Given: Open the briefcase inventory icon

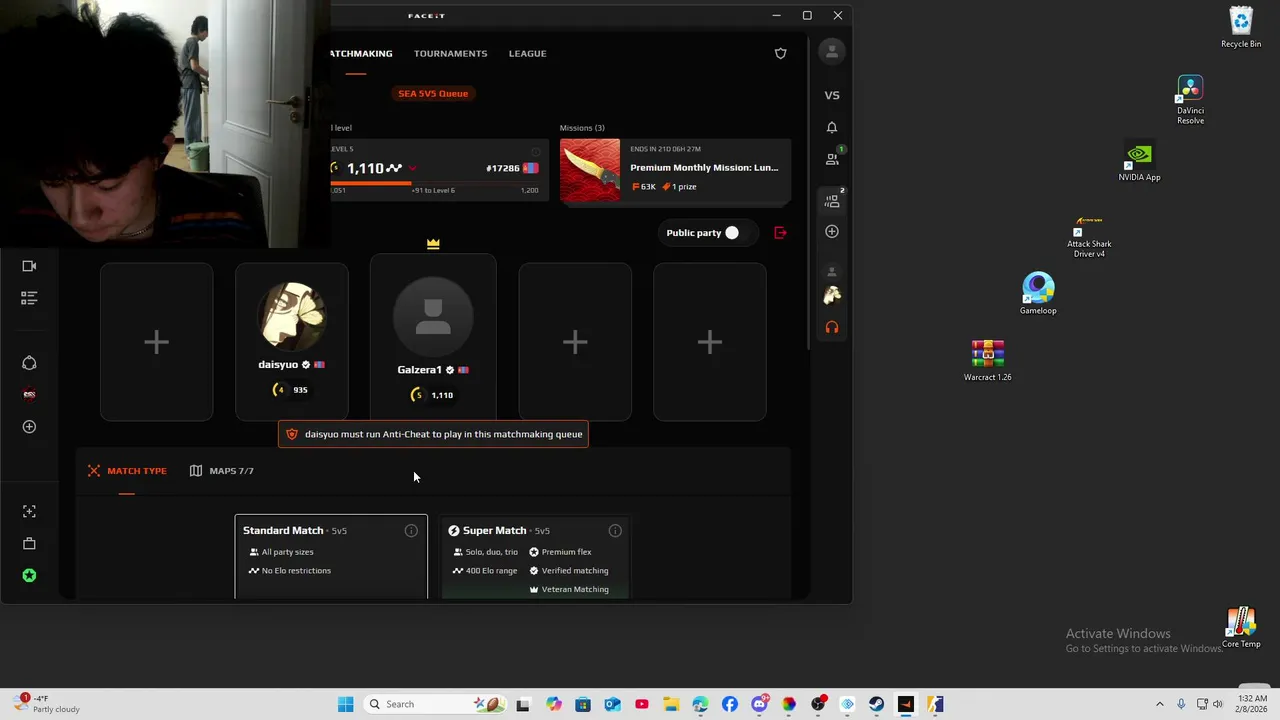Looking at the screenshot, I should 29,543.
